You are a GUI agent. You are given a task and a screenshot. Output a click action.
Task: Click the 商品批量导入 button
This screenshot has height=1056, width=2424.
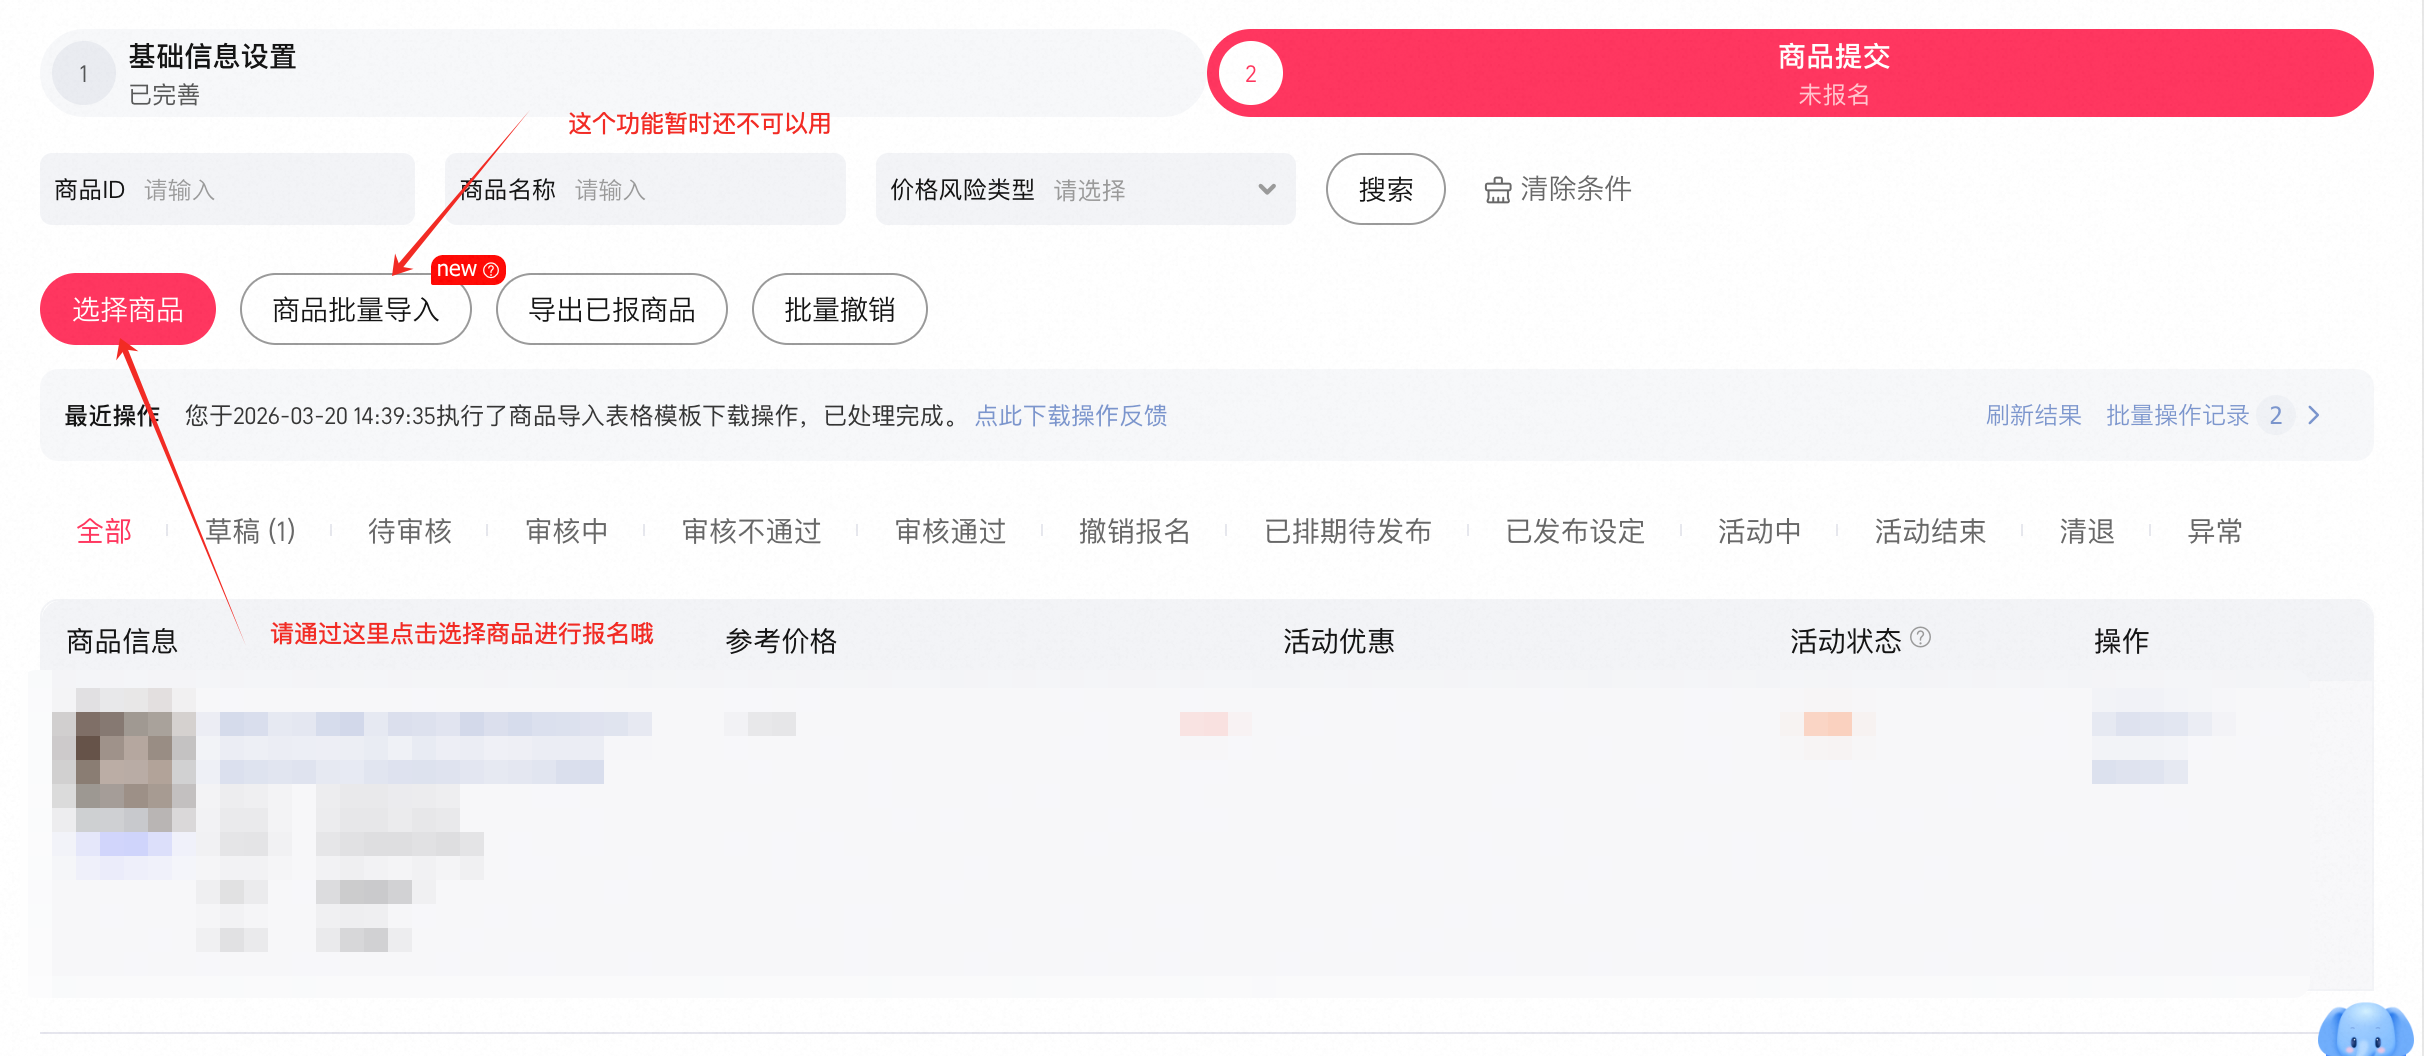click(x=355, y=309)
